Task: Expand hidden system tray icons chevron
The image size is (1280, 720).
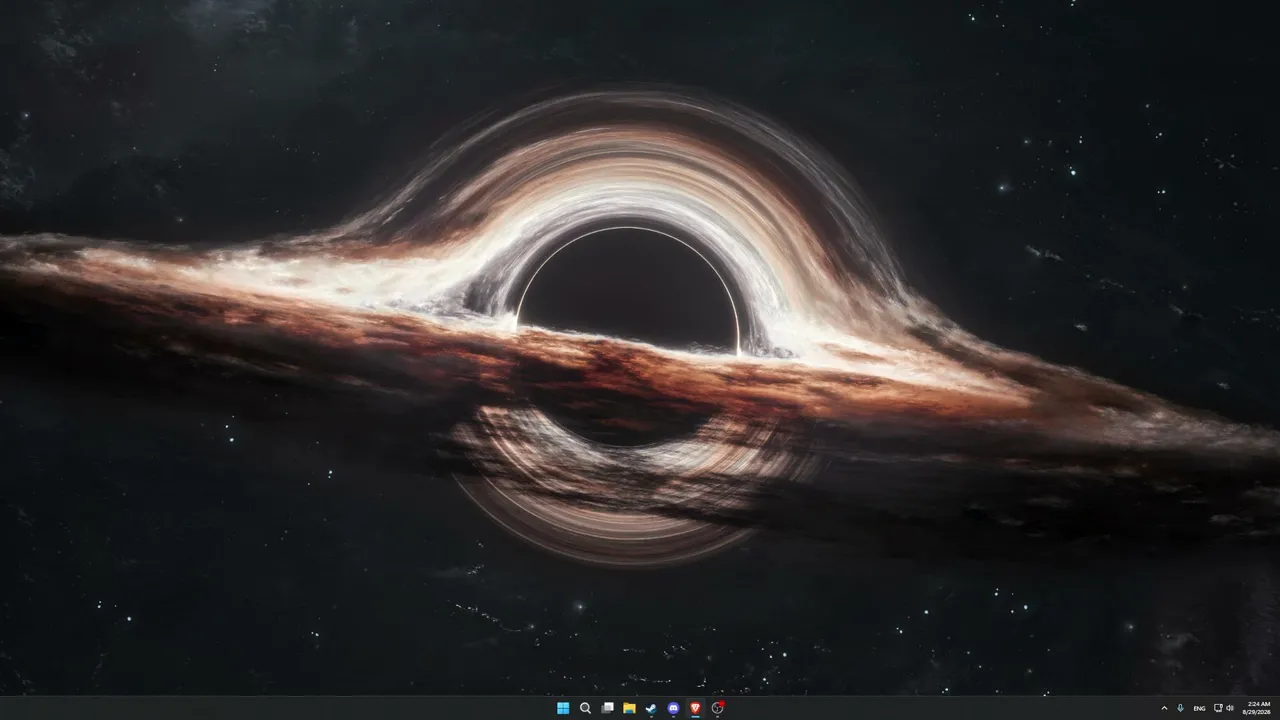Action: (x=1164, y=708)
